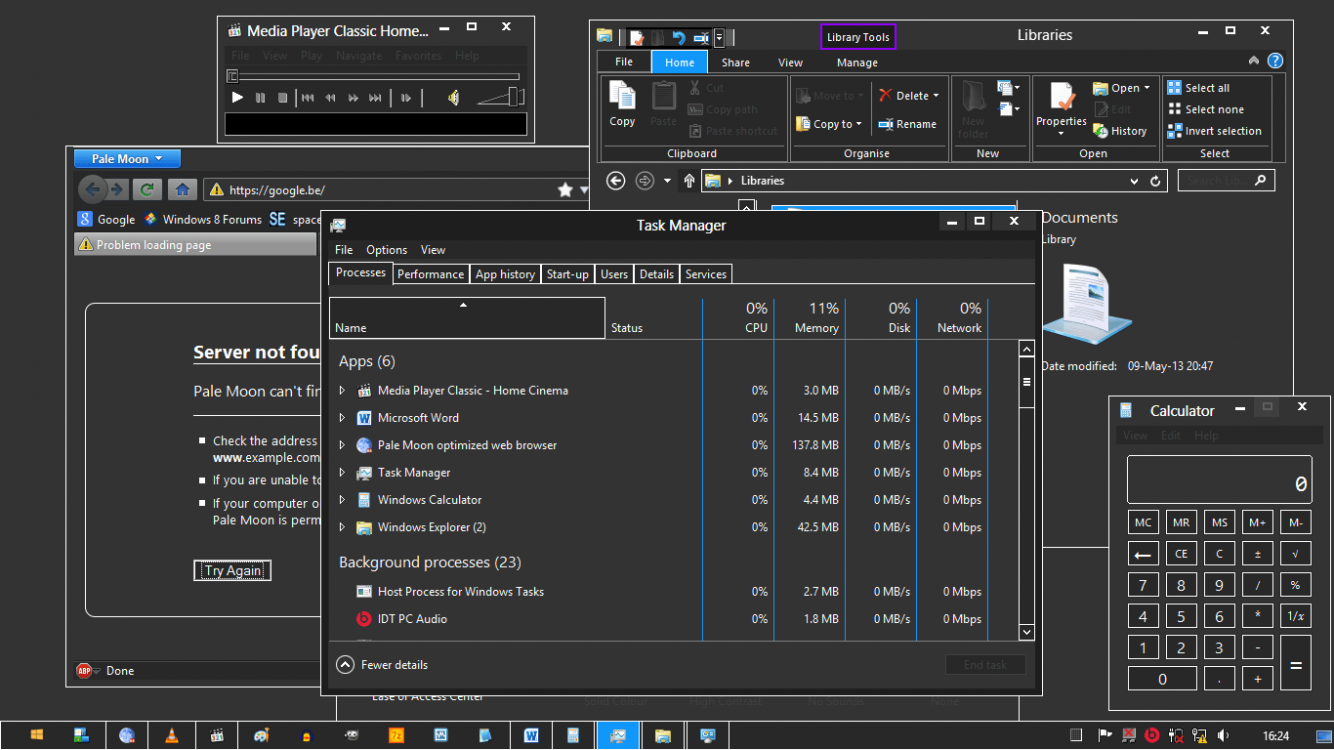
Task: Open VLC from the taskbar cone icon
Action: pyautogui.click(x=172, y=736)
